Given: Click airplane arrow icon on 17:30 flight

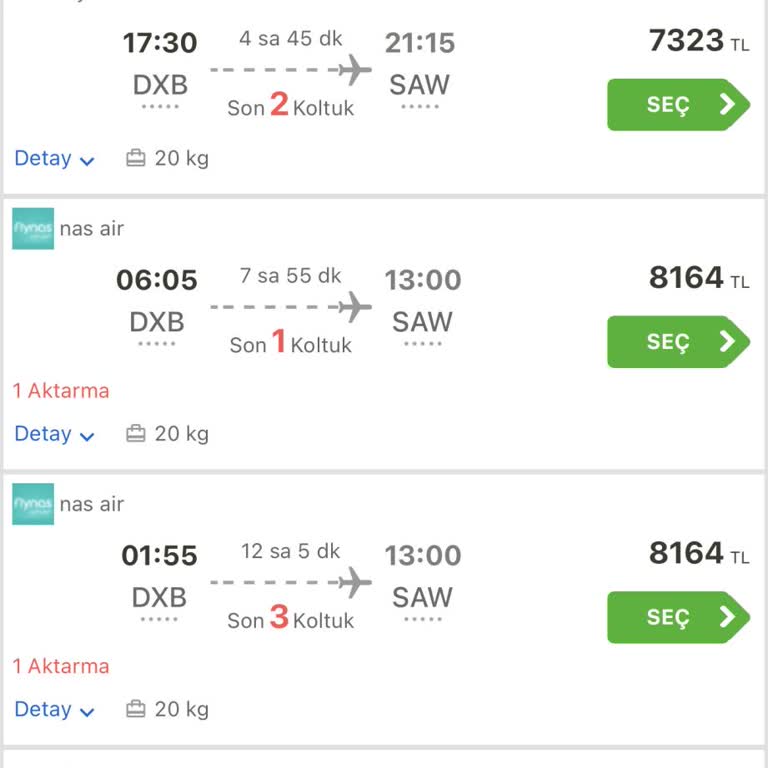Looking at the screenshot, I should tap(352, 70).
